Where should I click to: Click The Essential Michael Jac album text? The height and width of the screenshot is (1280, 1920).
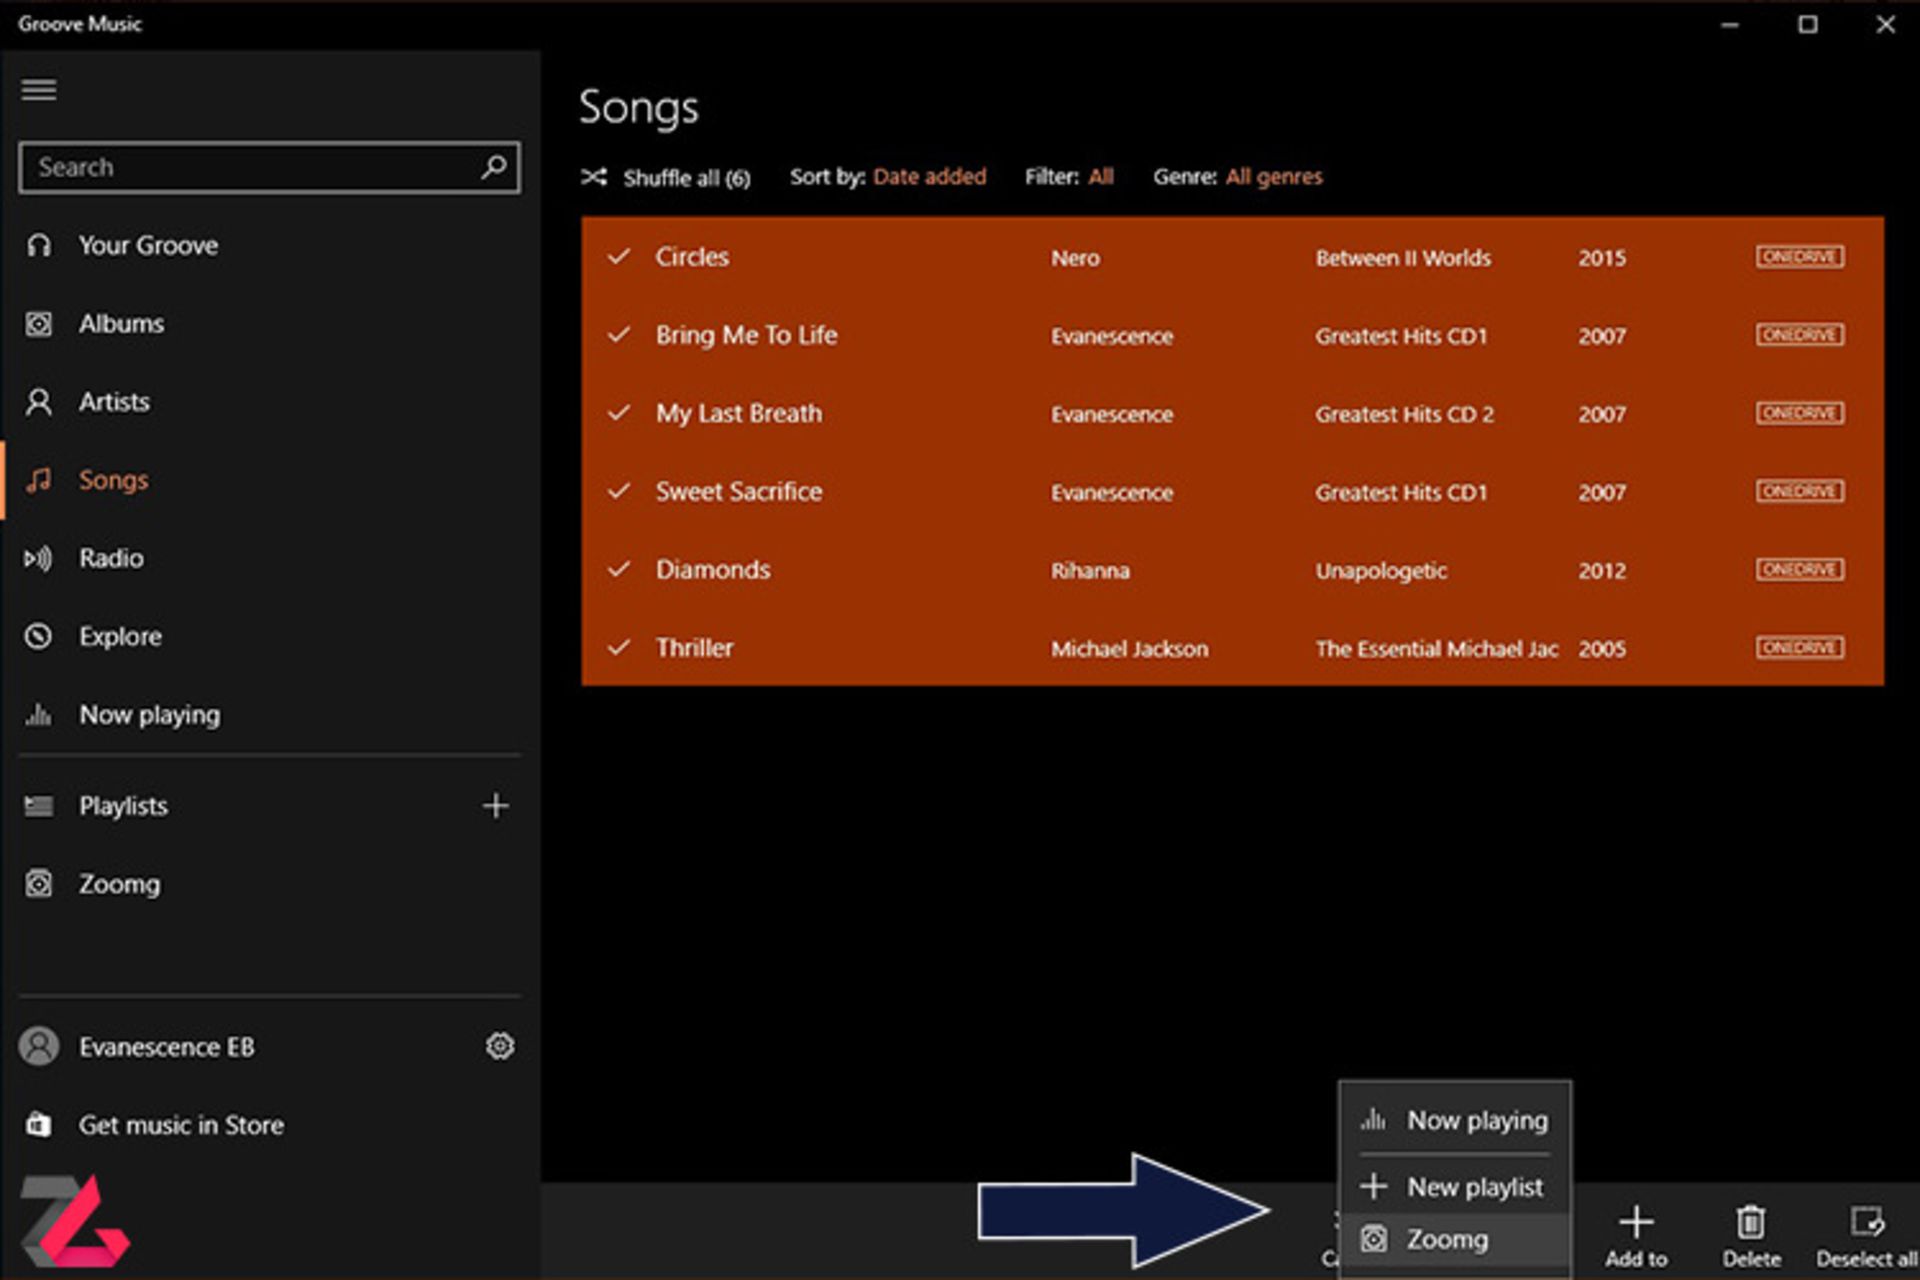click(1436, 649)
